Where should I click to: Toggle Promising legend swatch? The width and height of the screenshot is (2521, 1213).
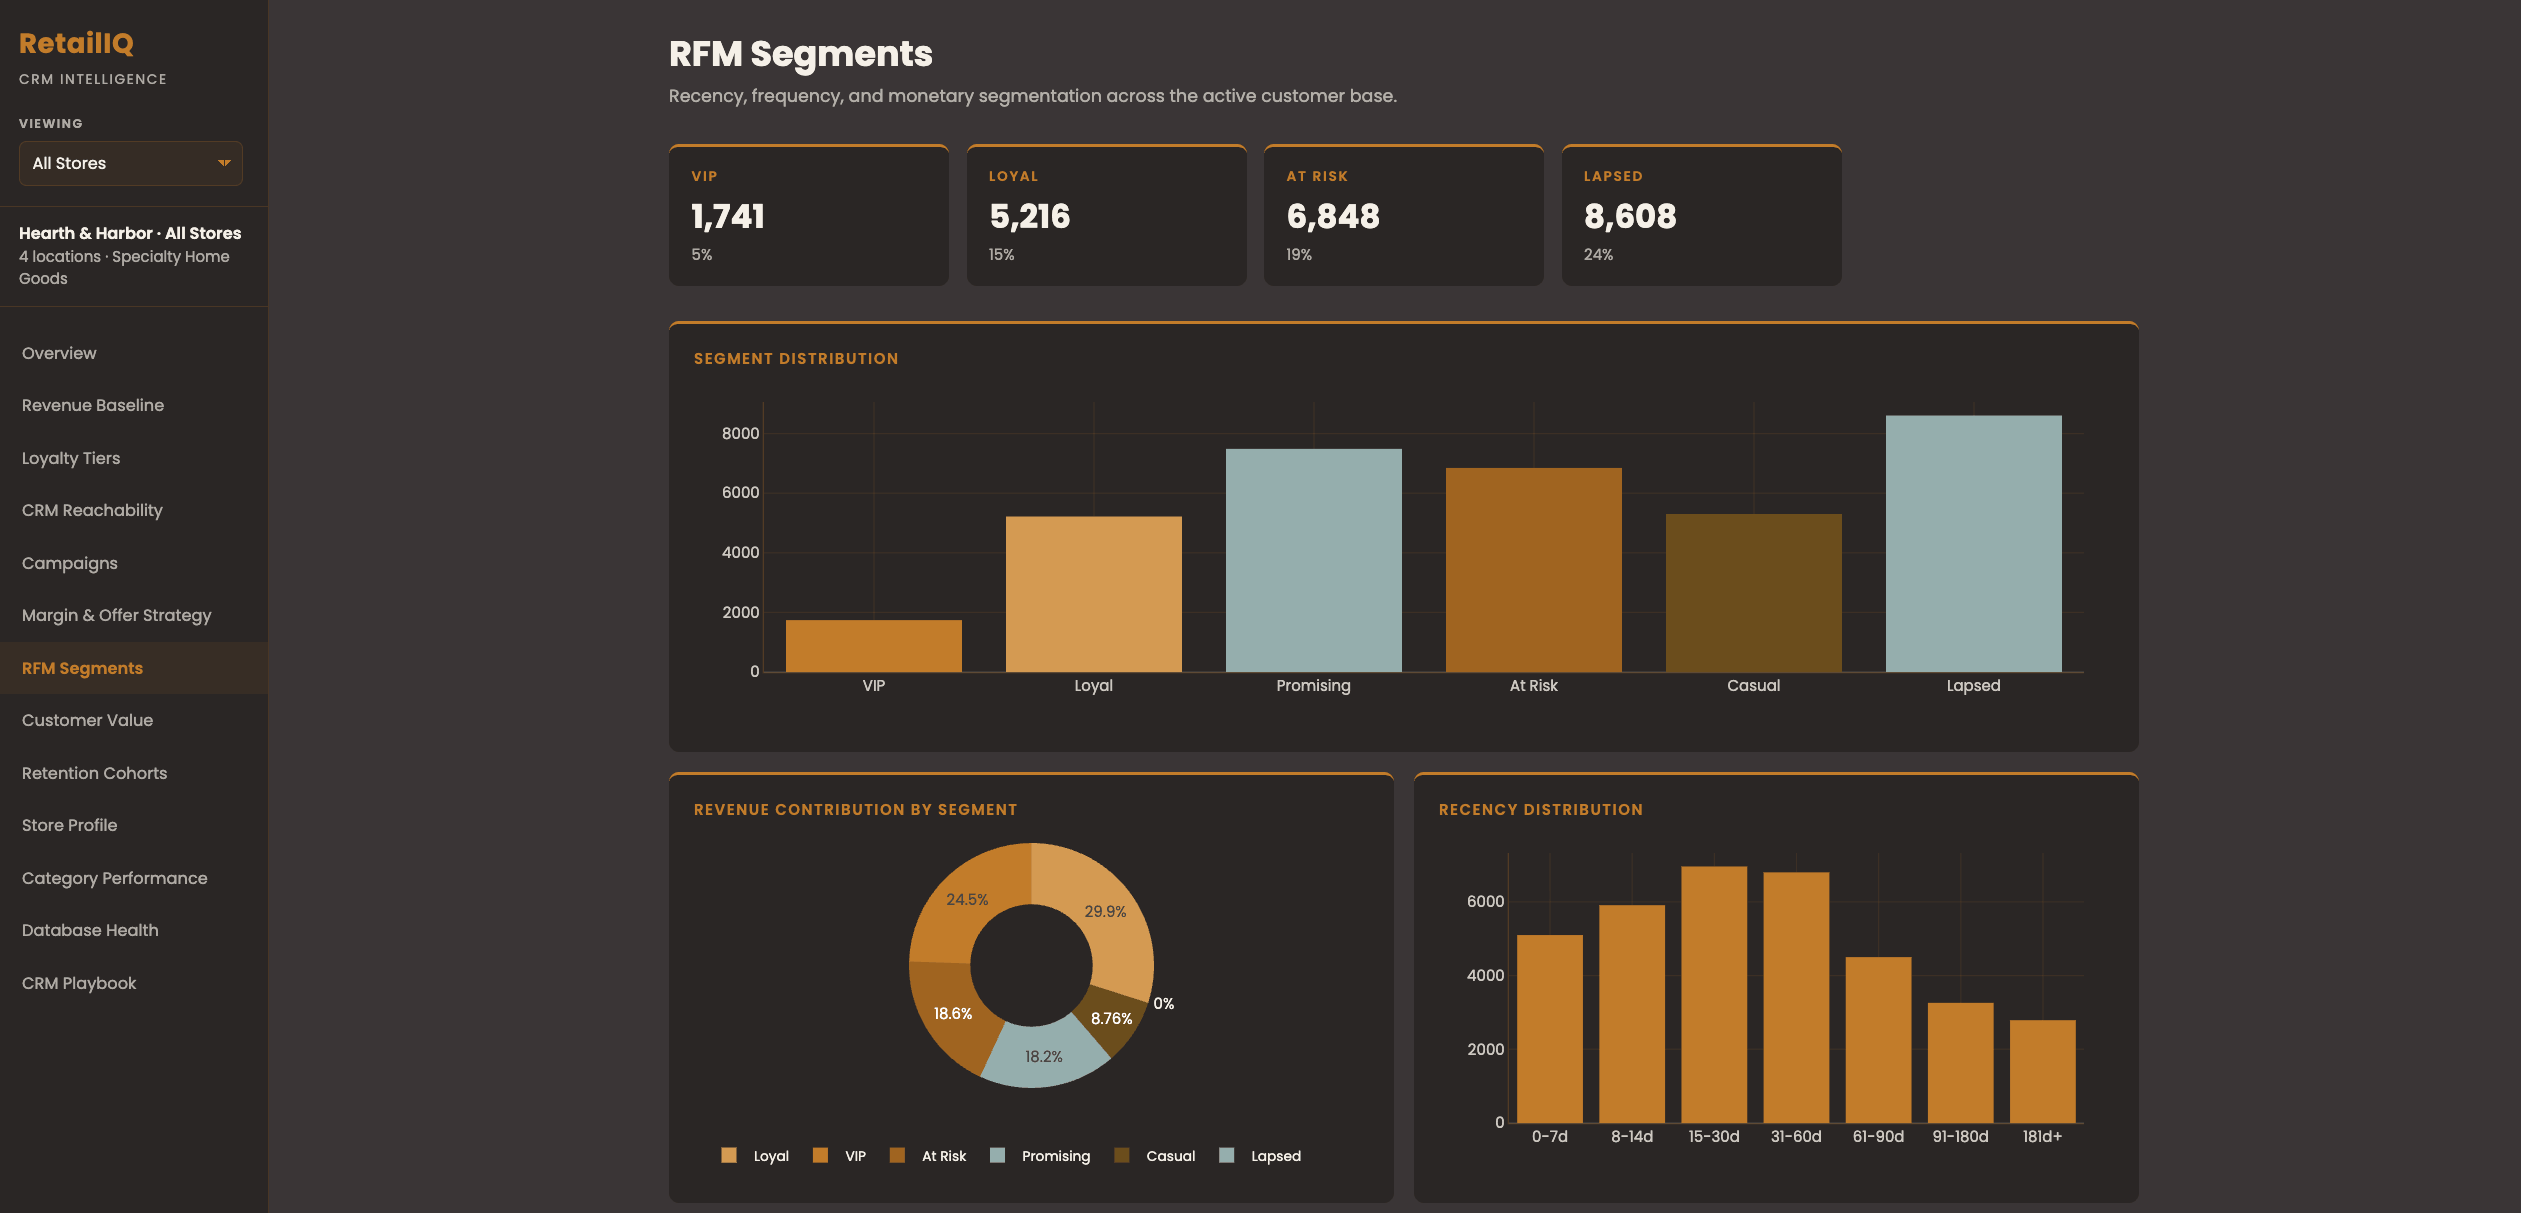pos(997,1155)
